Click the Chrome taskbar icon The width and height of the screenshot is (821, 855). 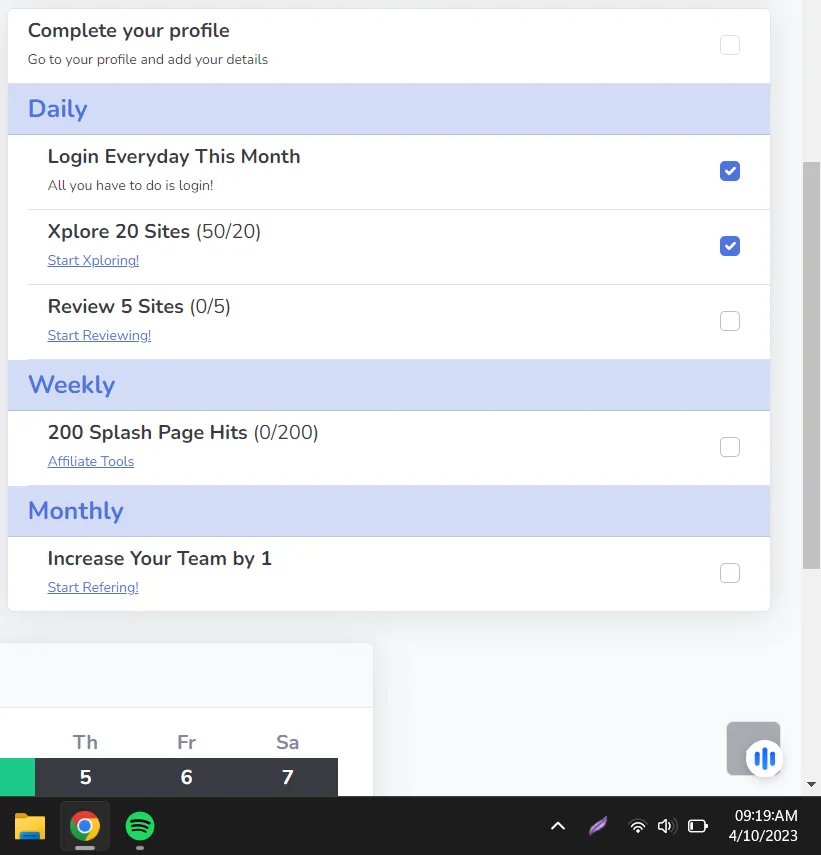pyautogui.click(x=85, y=826)
